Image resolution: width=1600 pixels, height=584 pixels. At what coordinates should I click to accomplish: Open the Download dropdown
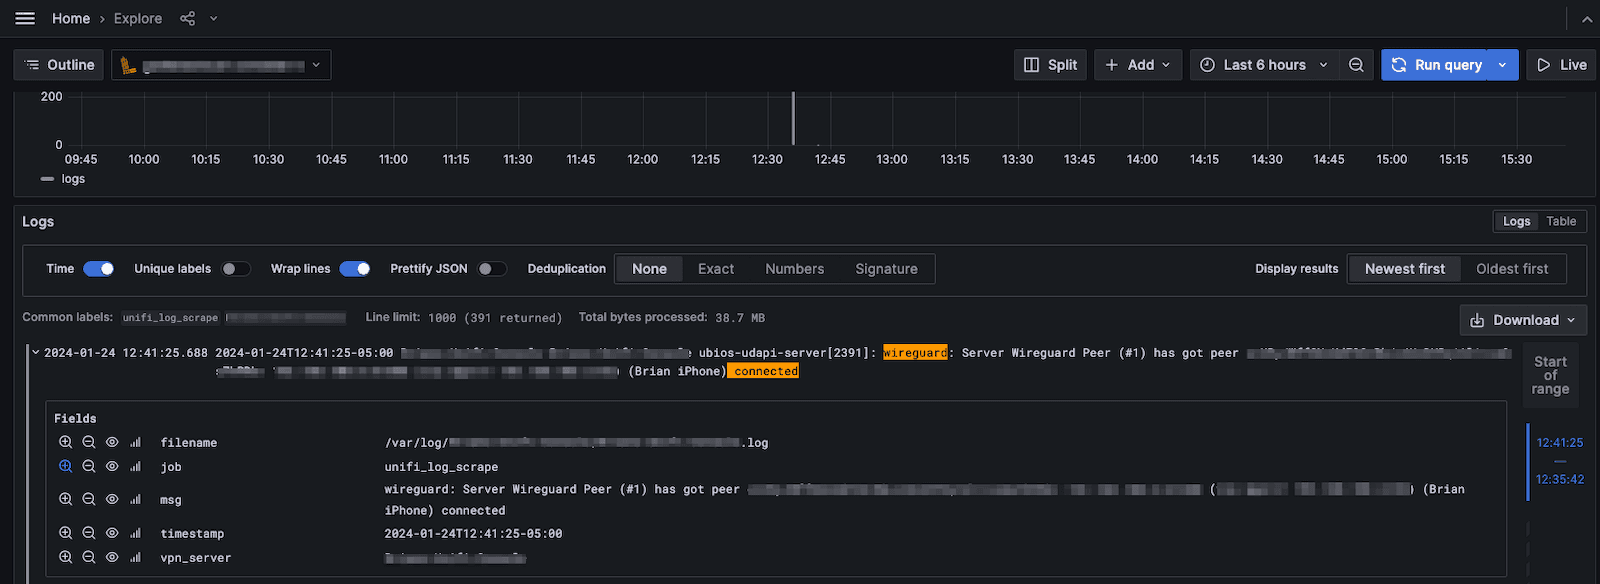tap(1523, 320)
